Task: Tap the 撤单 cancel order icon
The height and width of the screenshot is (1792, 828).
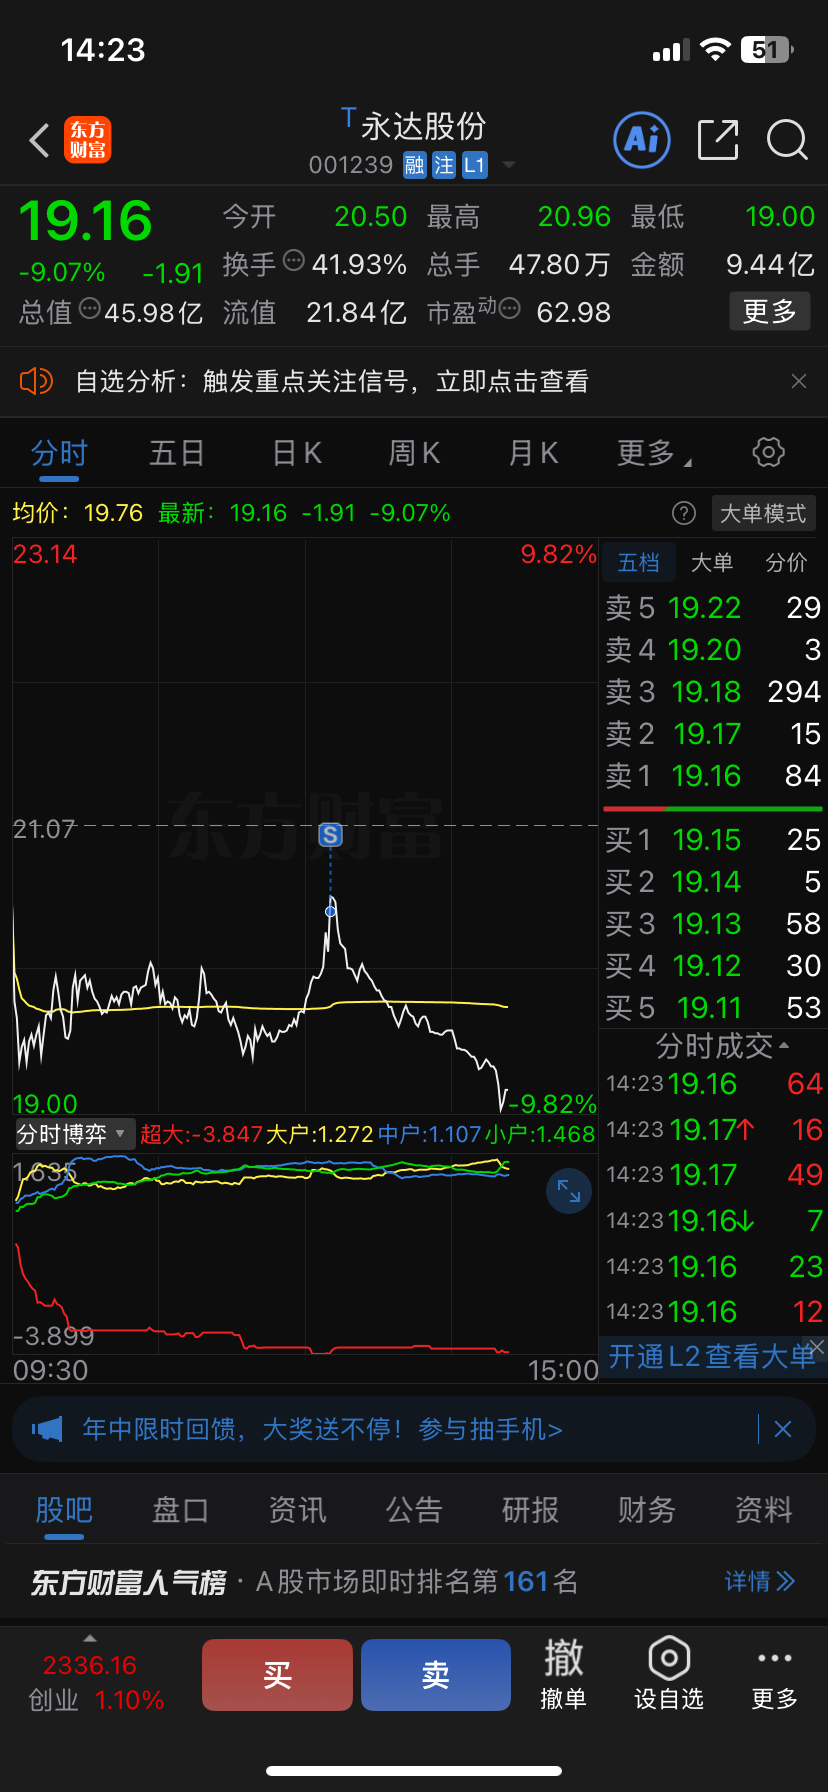Action: click(563, 1674)
